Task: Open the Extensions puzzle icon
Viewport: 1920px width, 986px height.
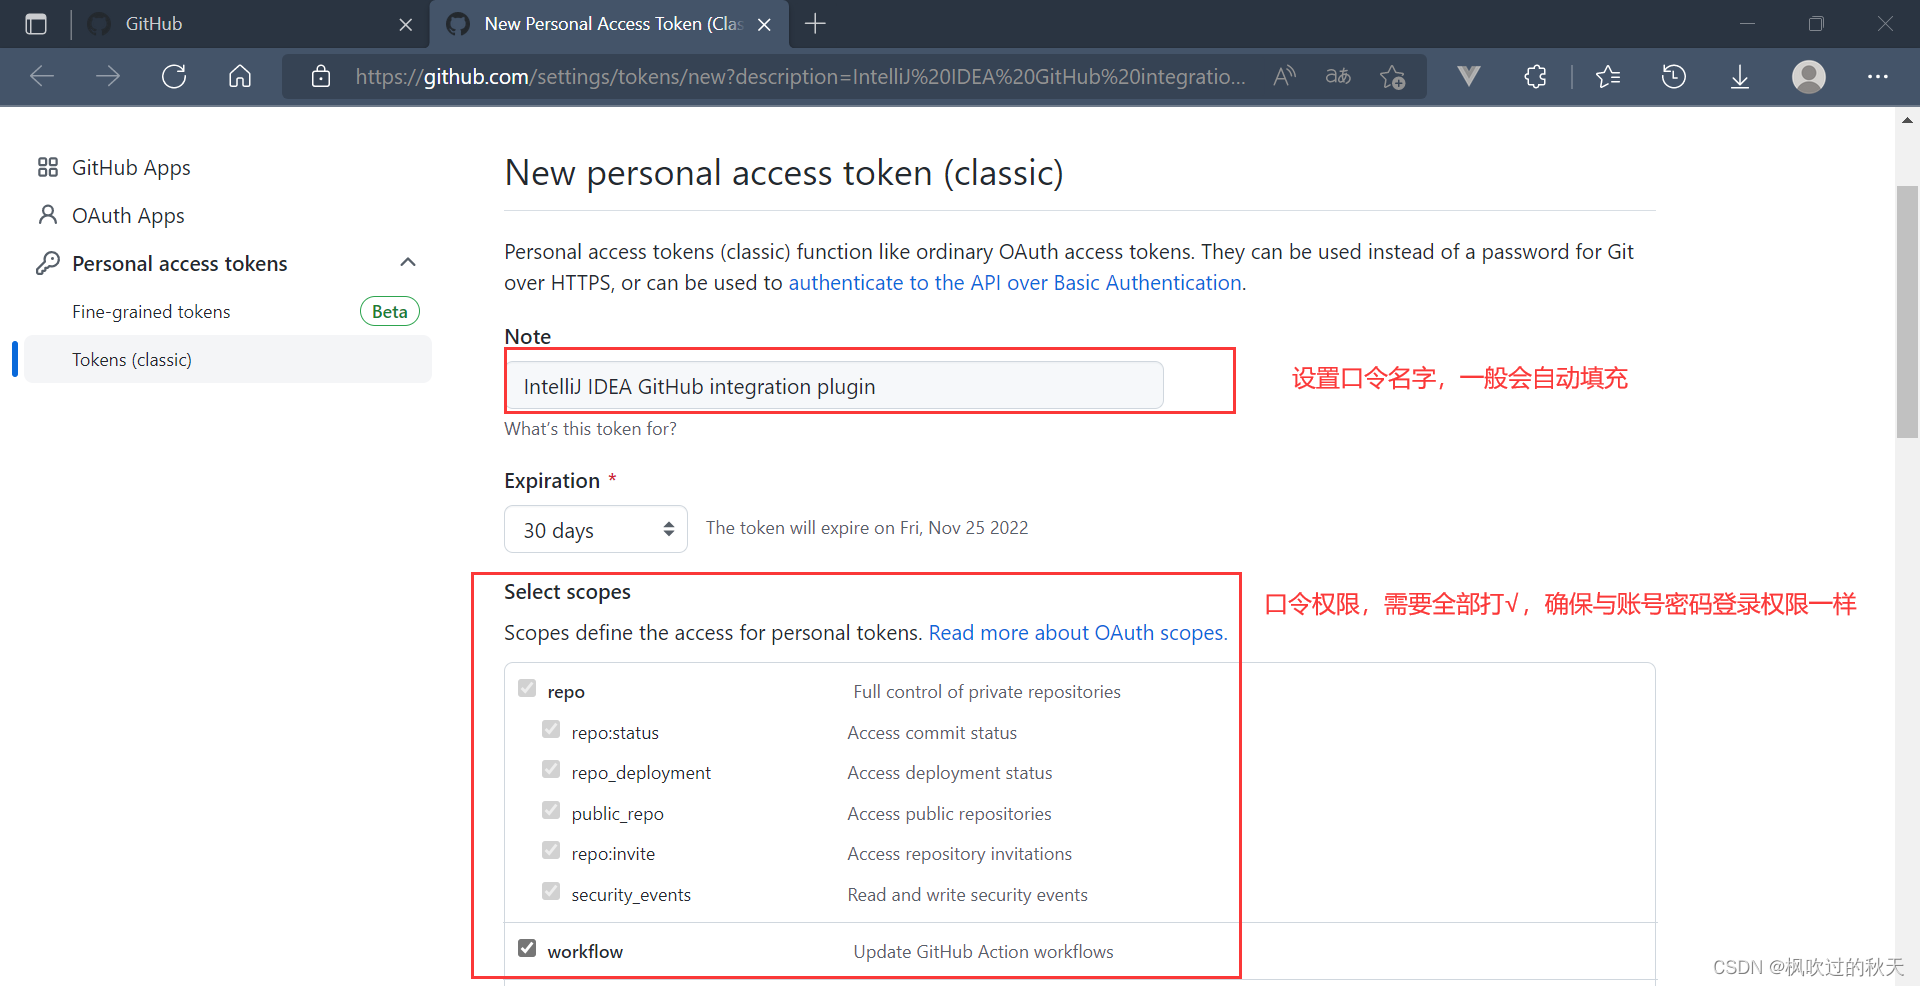Action: click(1536, 77)
